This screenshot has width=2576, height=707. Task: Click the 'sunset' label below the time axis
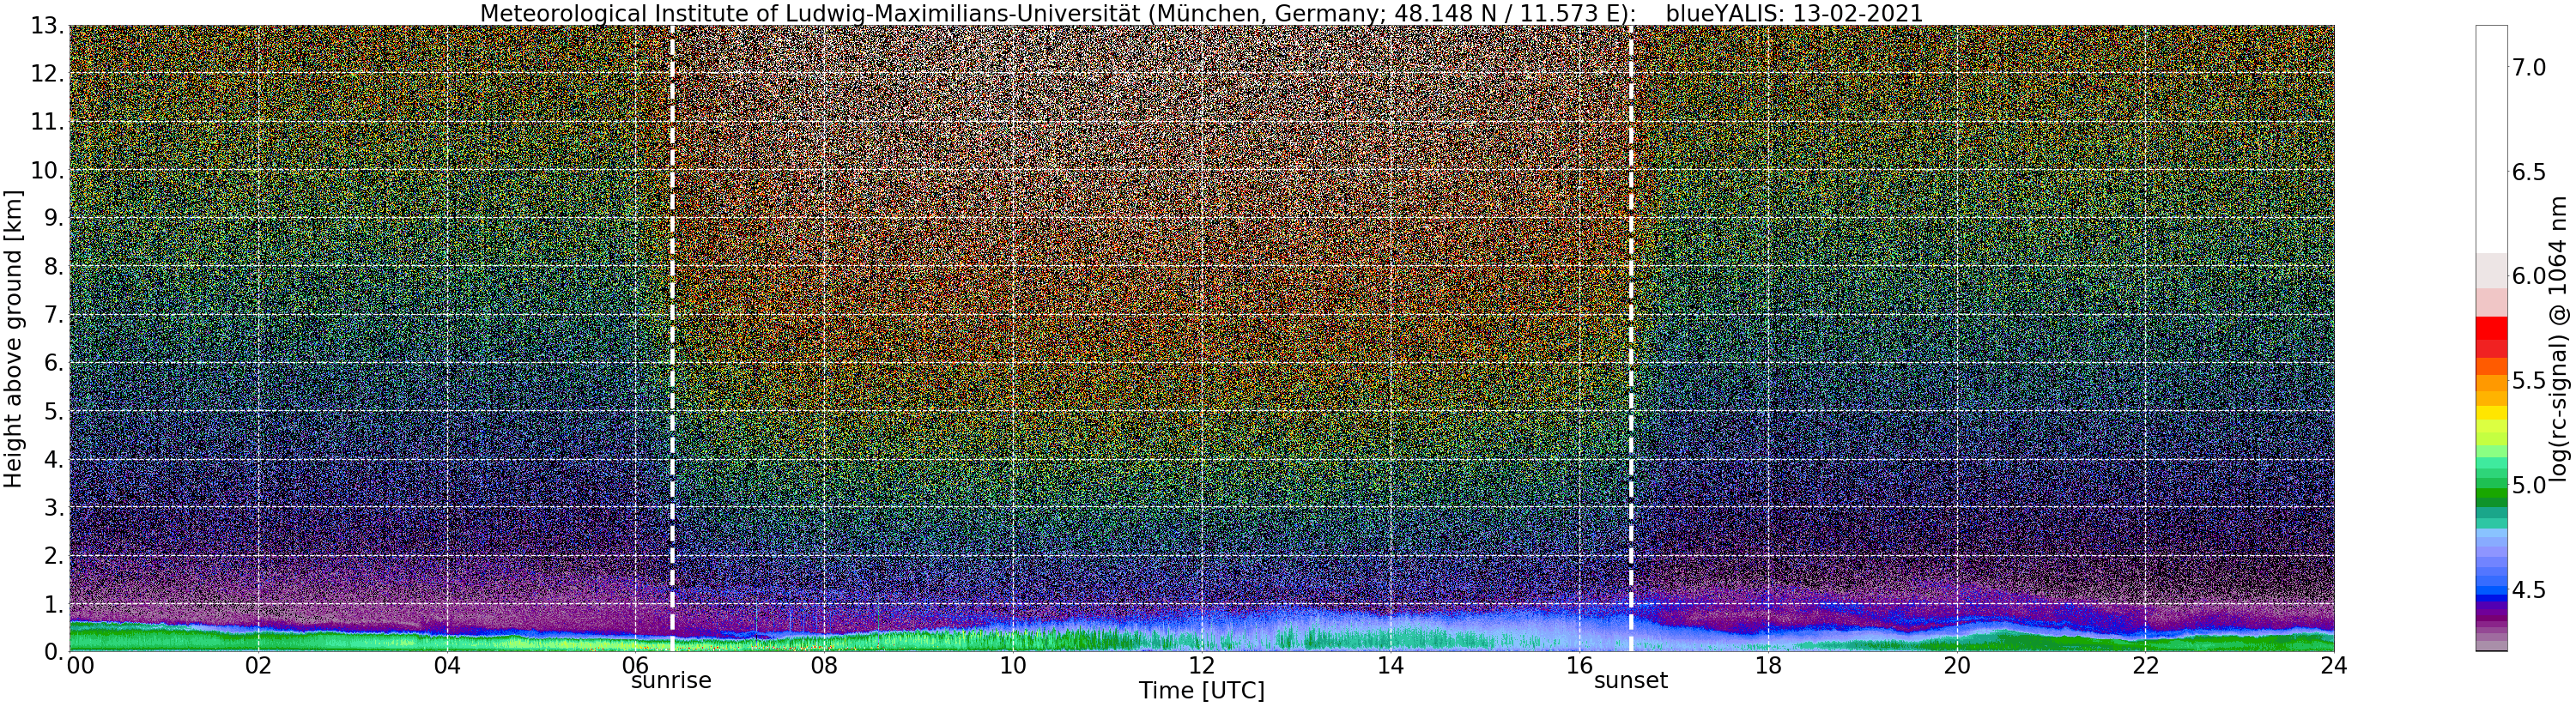[x=1631, y=681]
